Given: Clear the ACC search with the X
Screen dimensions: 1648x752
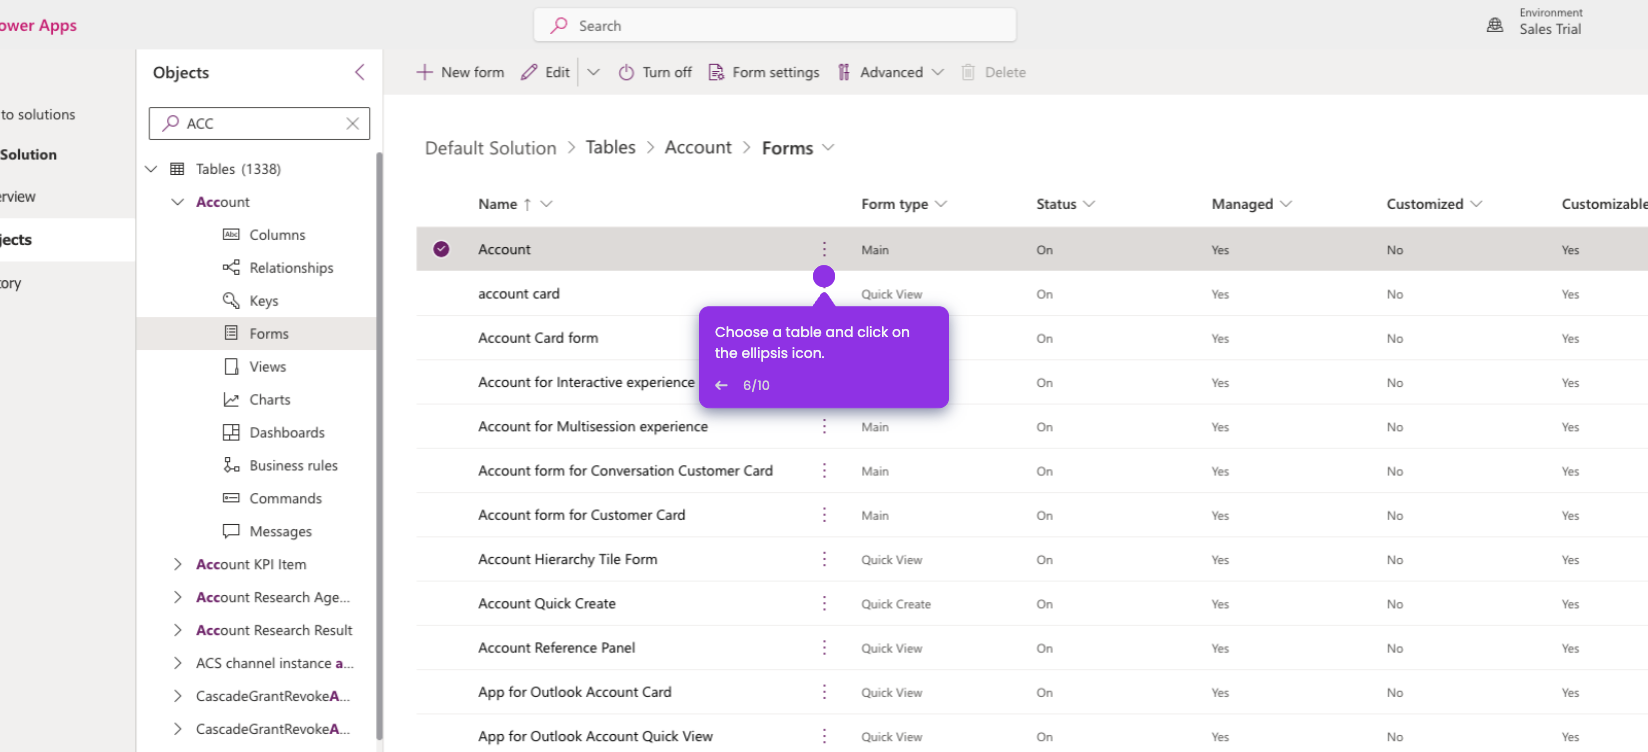Looking at the screenshot, I should click(353, 123).
